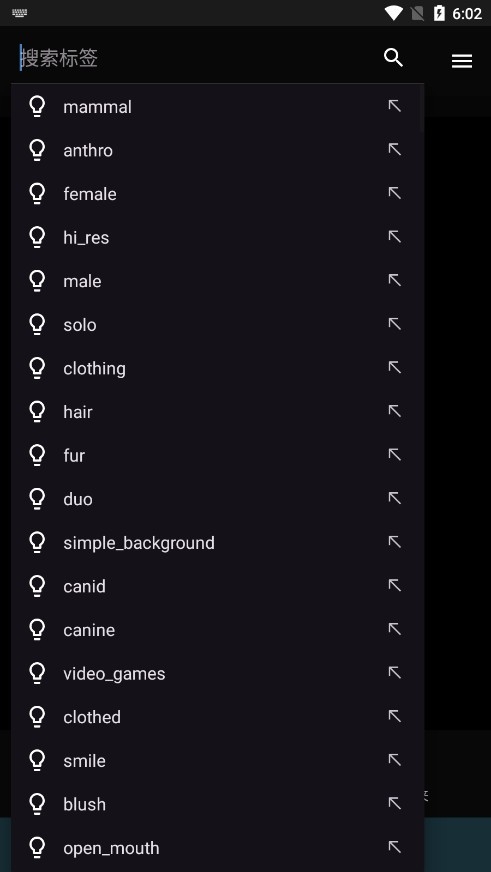The image size is (491, 872).
Task: Select the 'blush' tag suggestion
Action: 217,804
